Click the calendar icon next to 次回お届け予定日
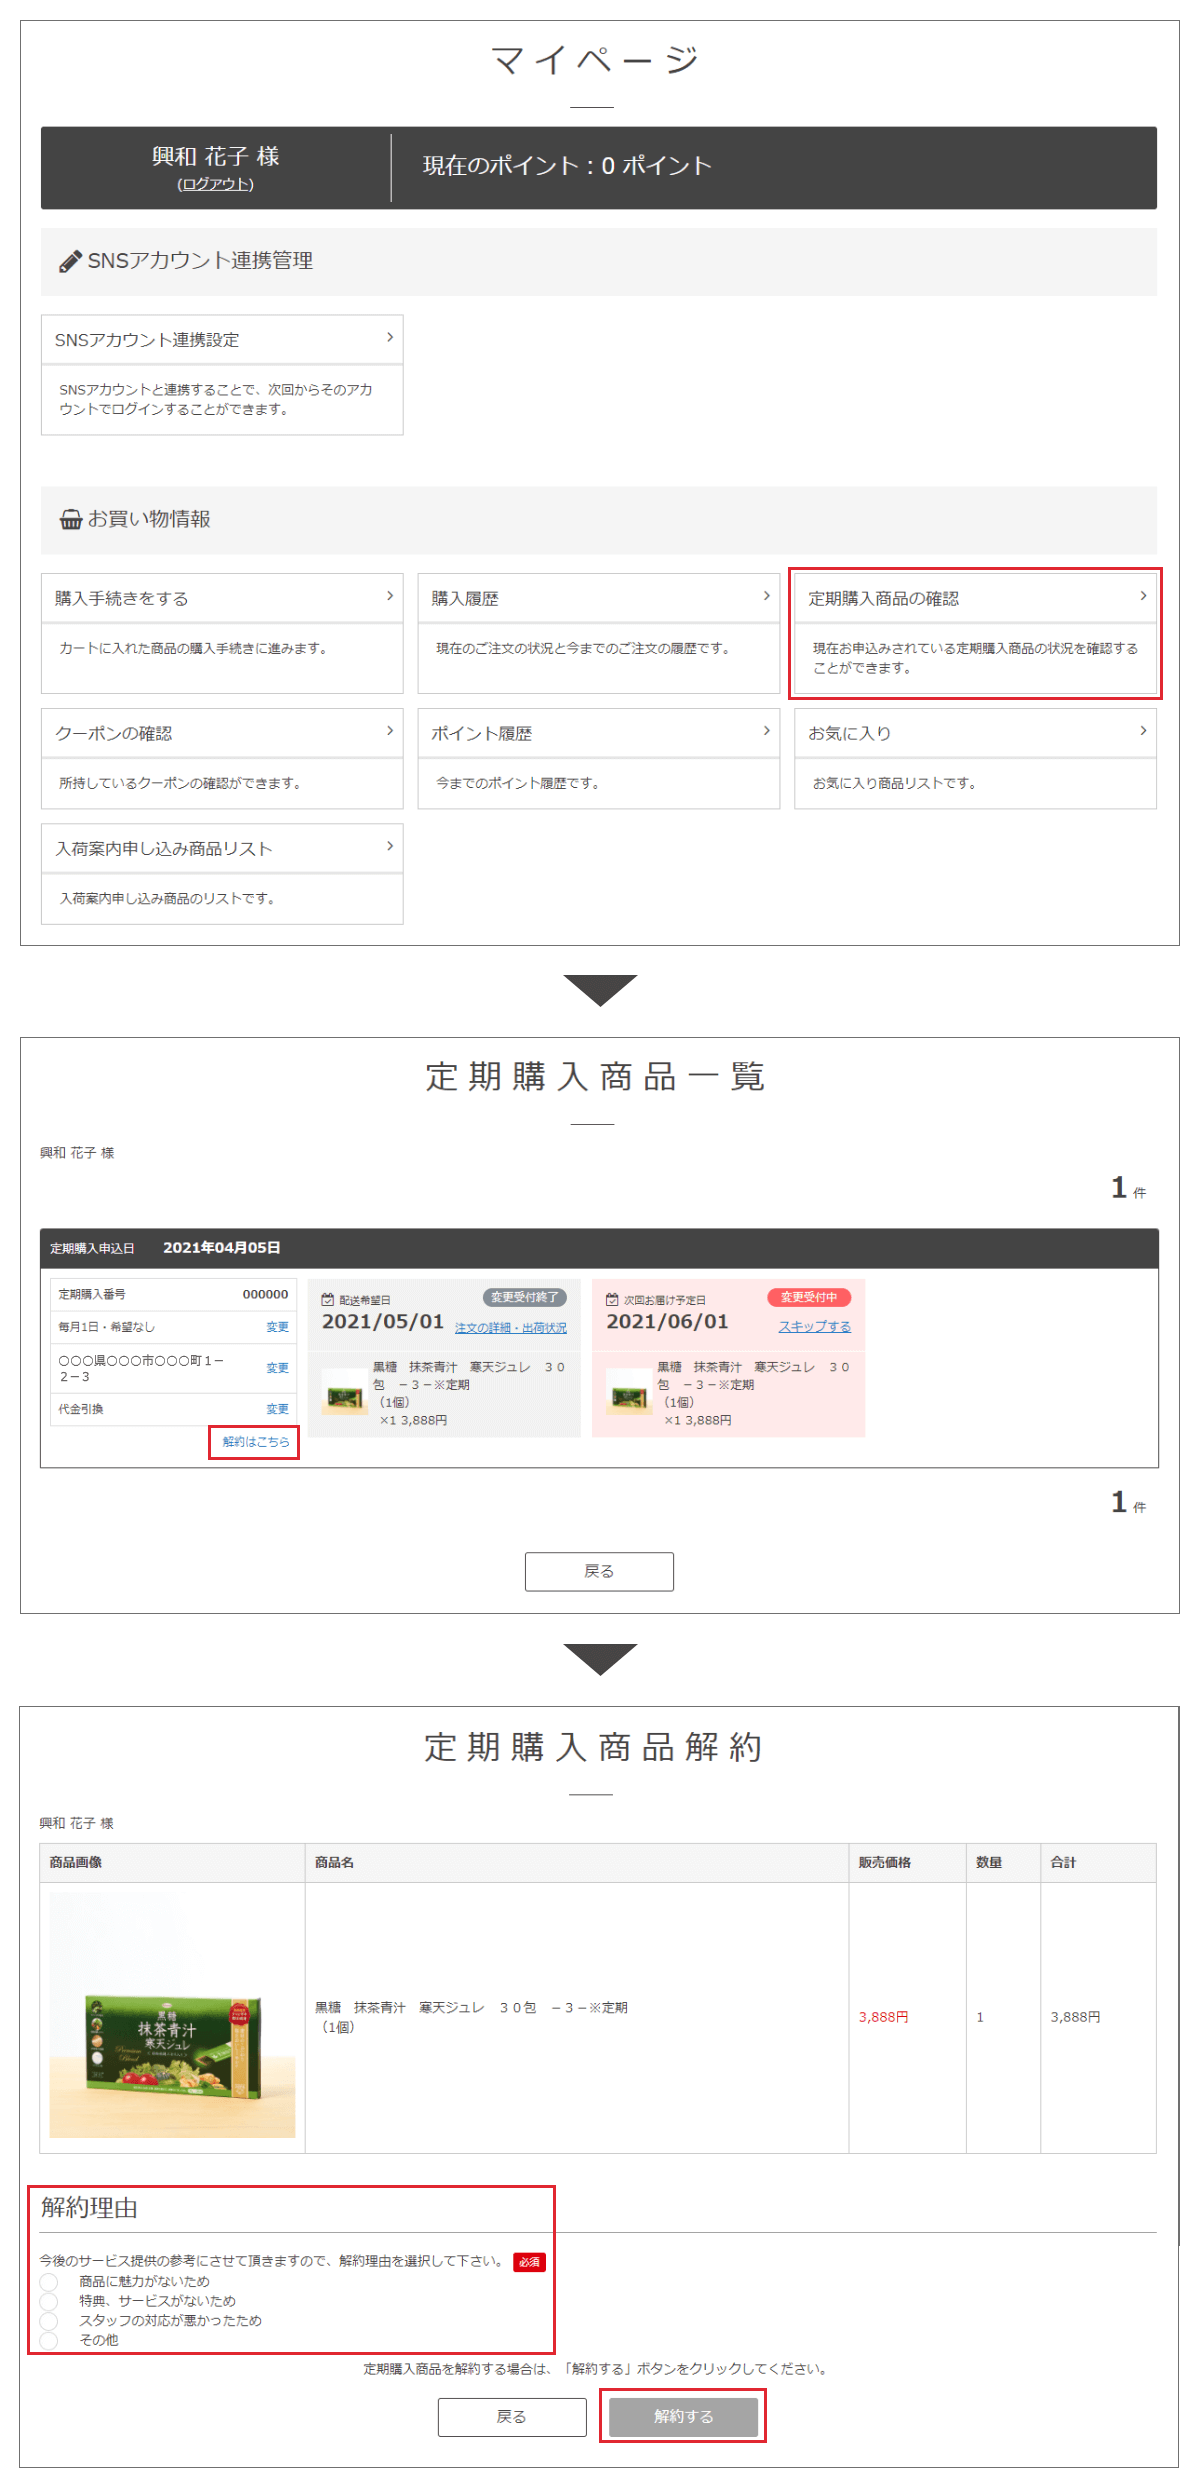 [x=612, y=1299]
